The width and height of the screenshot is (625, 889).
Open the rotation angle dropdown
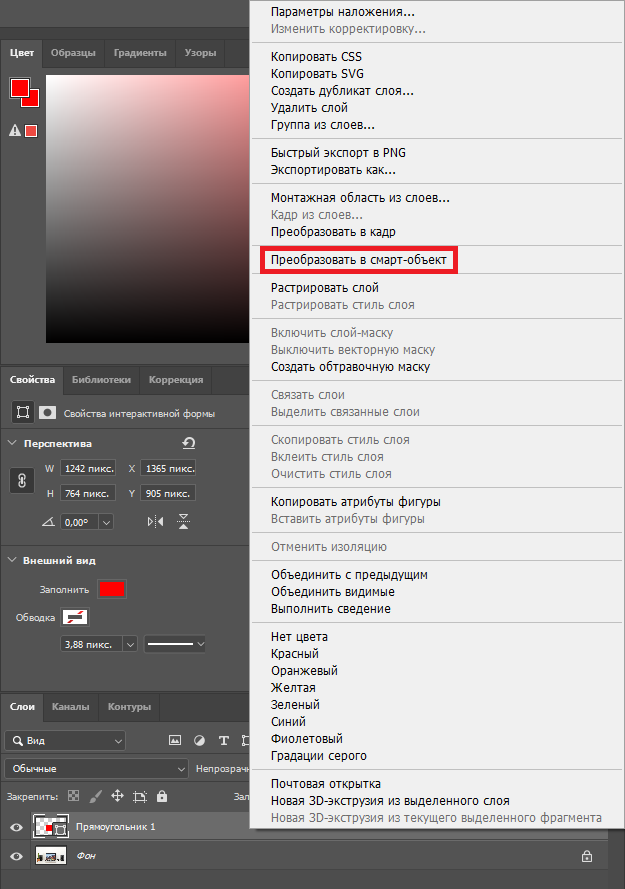[x=106, y=522]
